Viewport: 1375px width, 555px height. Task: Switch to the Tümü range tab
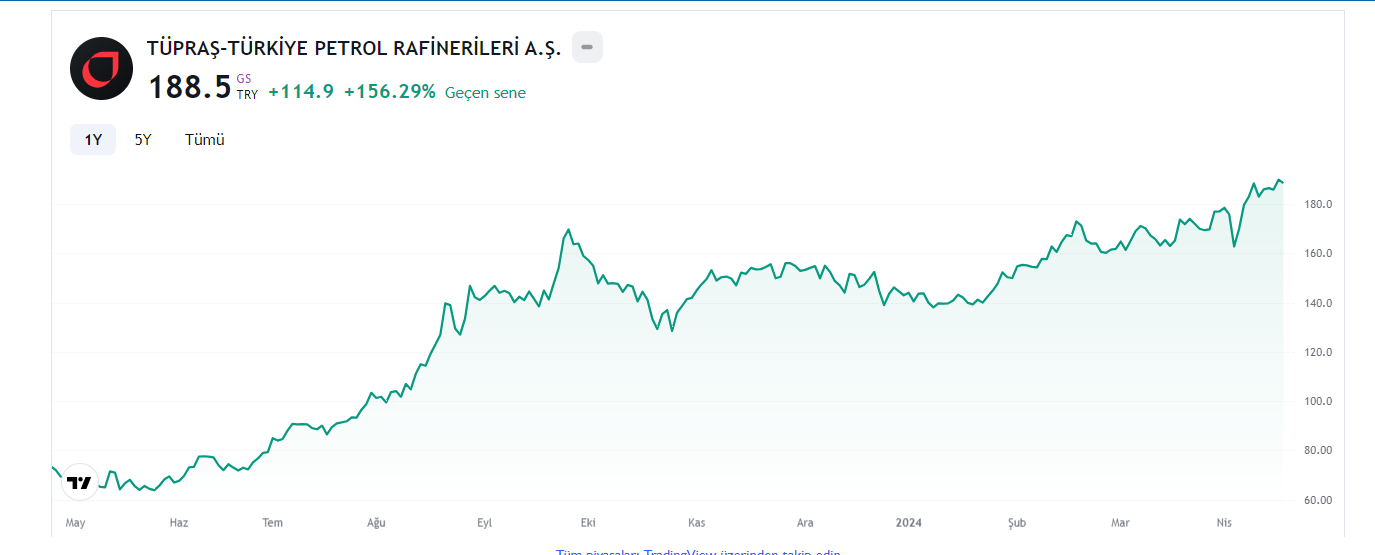[205, 140]
